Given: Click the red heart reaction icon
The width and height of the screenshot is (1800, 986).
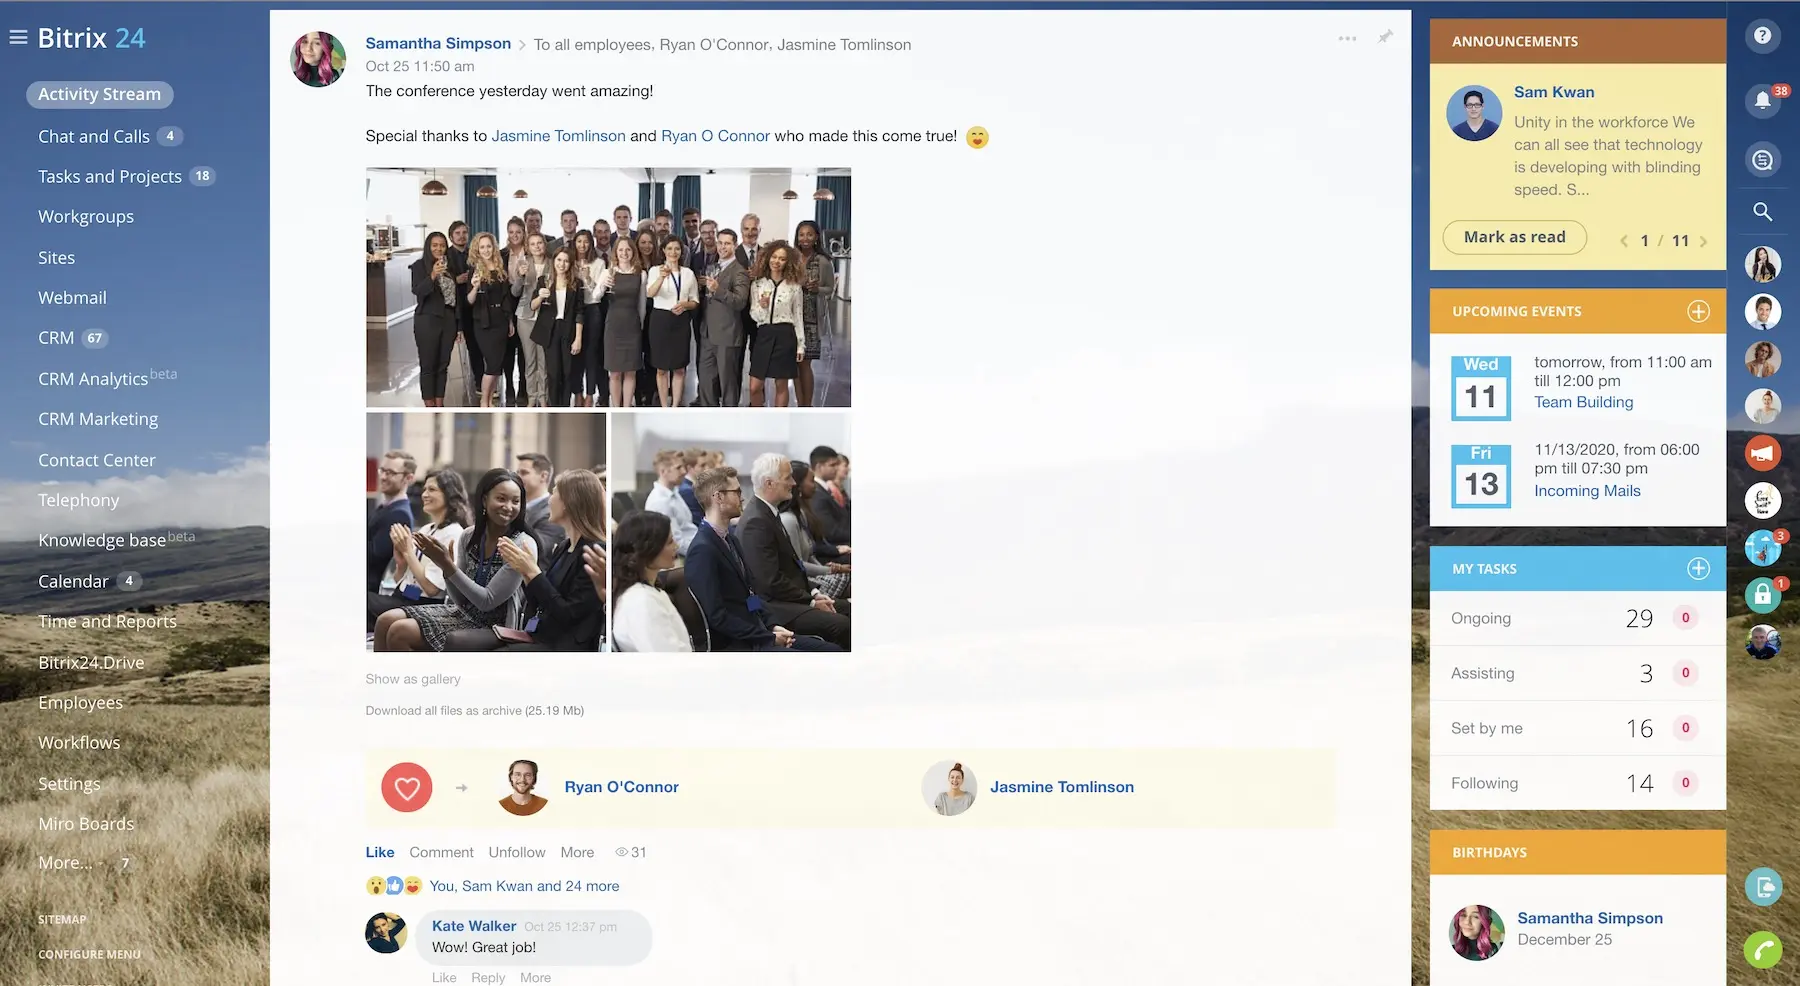Looking at the screenshot, I should 406,788.
